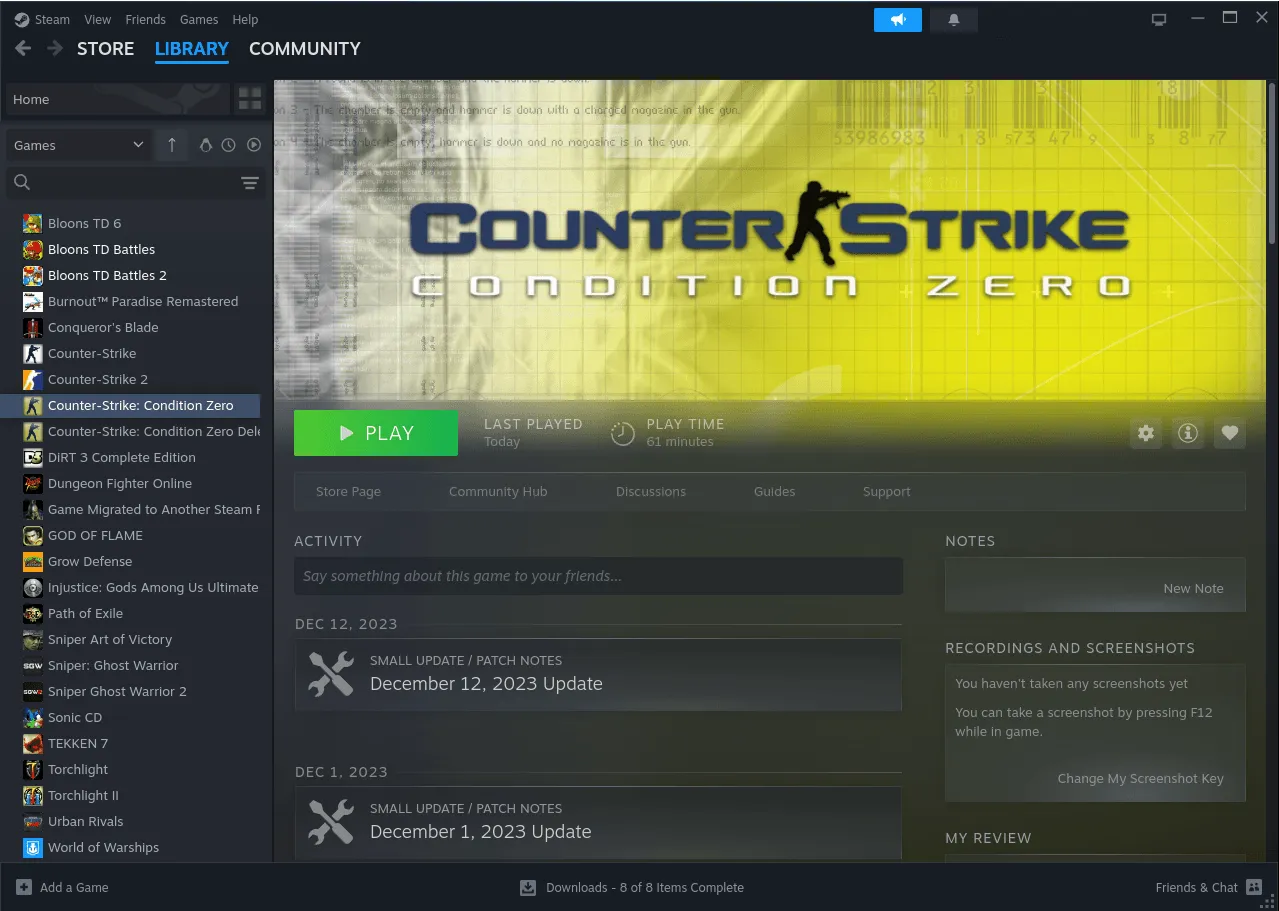1279x911 pixels.
Task: Switch to the STORE tab
Action: [105, 49]
